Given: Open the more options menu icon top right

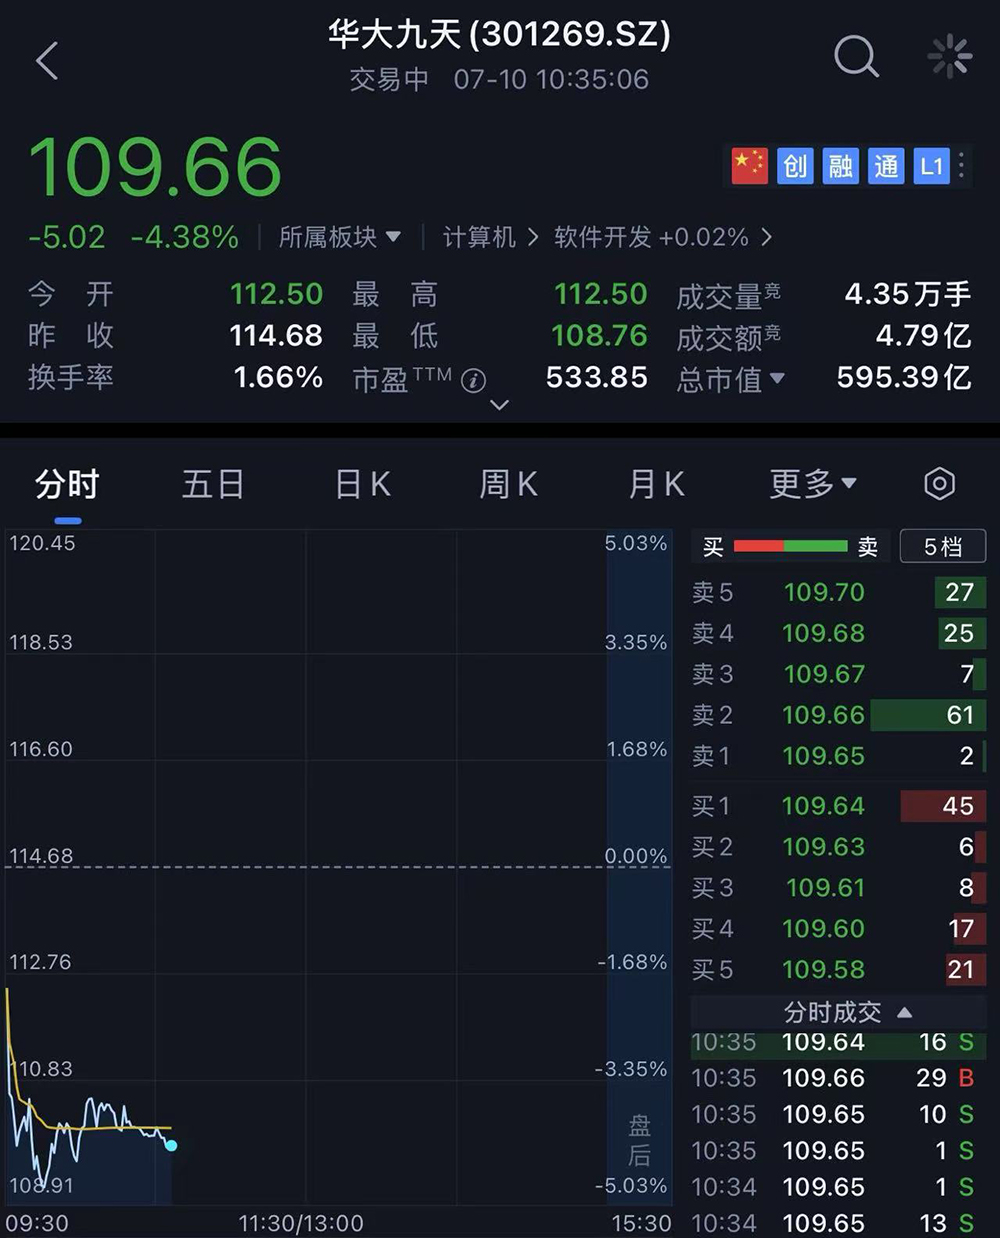Looking at the screenshot, I should click(x=949, y=57).
